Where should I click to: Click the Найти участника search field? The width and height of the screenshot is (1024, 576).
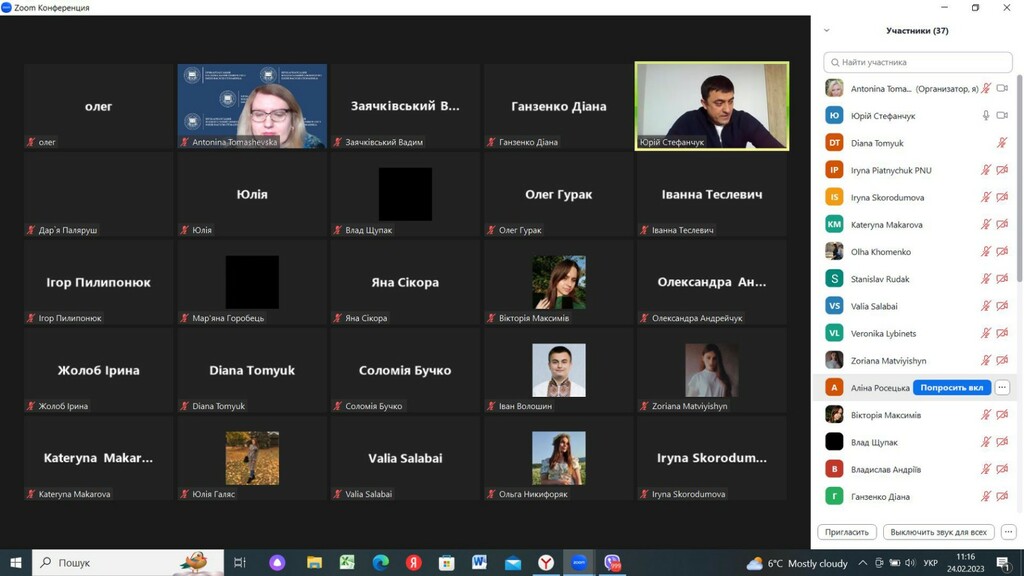(918, 62)
